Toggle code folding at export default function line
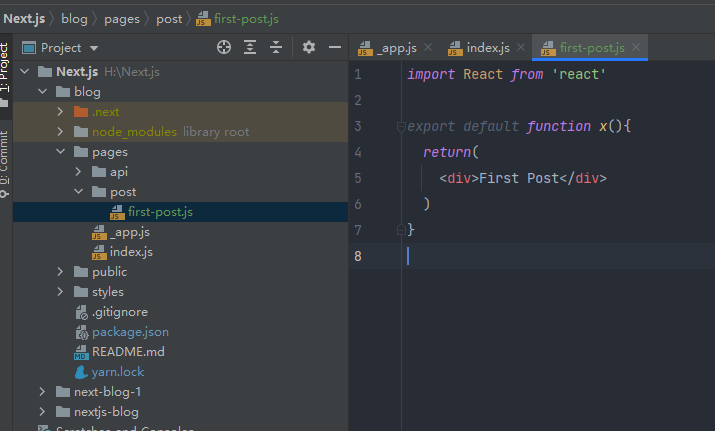715x431 pixels. tap(401, 127)
